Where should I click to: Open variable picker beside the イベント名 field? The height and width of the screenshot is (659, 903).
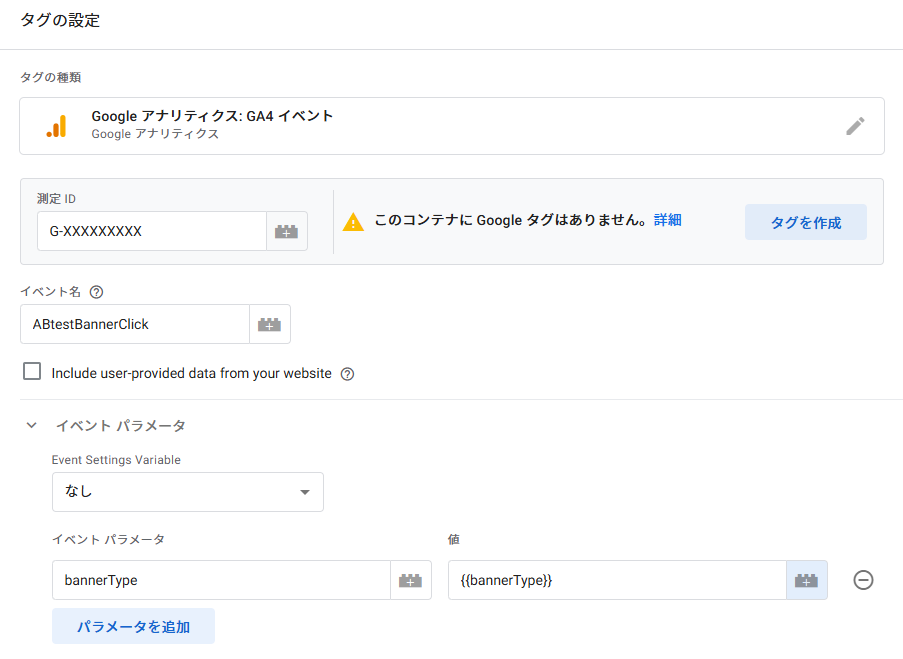pyautogui.click(x=270, y=324)
